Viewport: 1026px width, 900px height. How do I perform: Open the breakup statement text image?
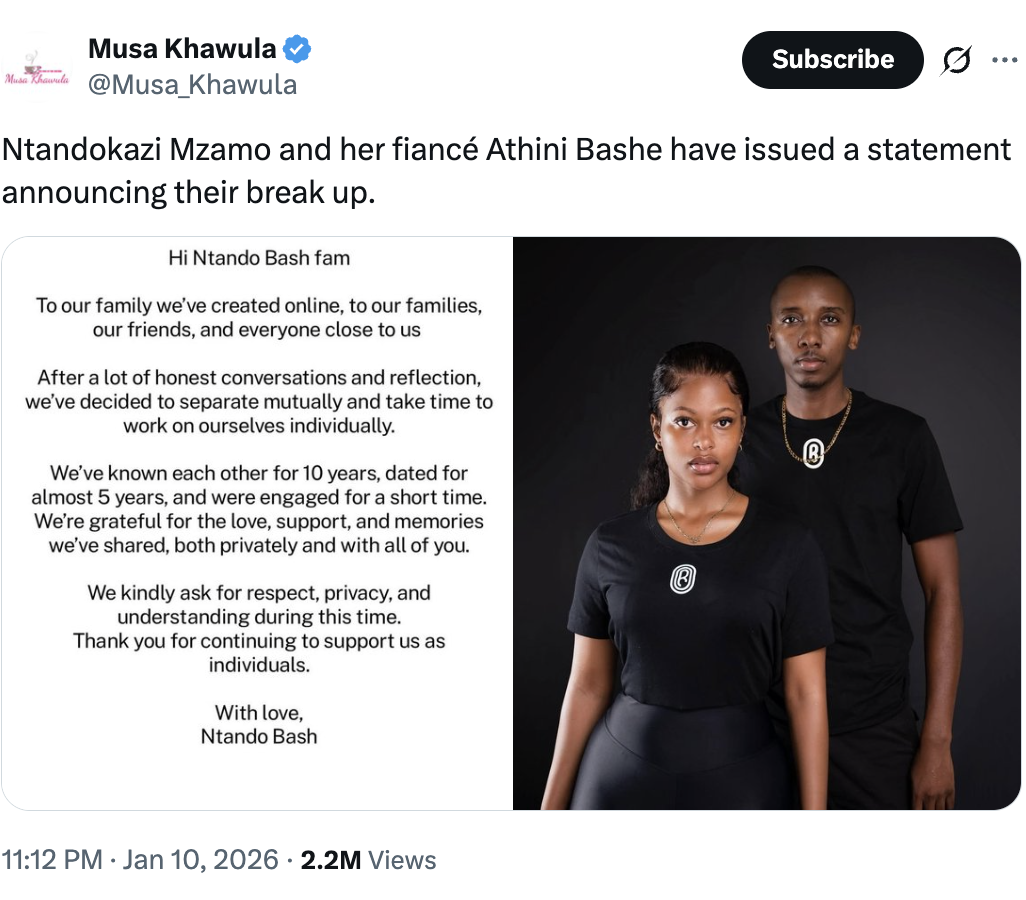[258, 523]
